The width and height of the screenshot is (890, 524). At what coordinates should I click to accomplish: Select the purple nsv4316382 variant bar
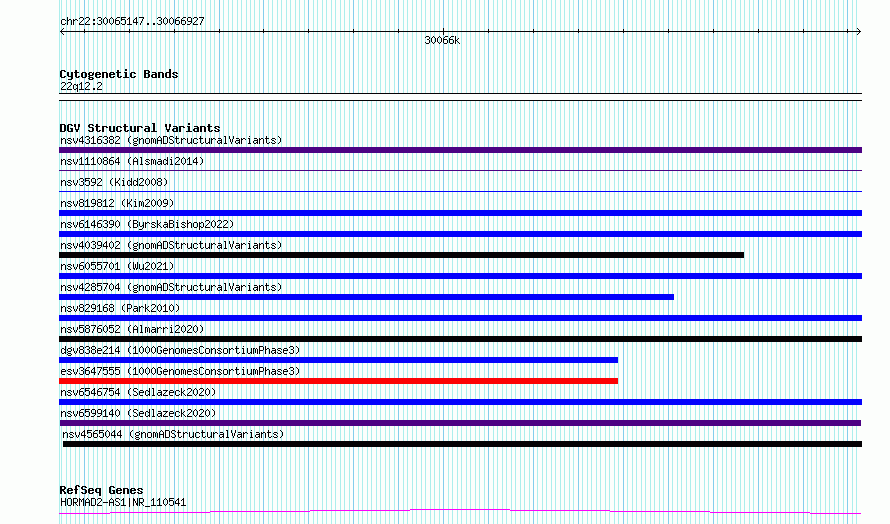460,150
